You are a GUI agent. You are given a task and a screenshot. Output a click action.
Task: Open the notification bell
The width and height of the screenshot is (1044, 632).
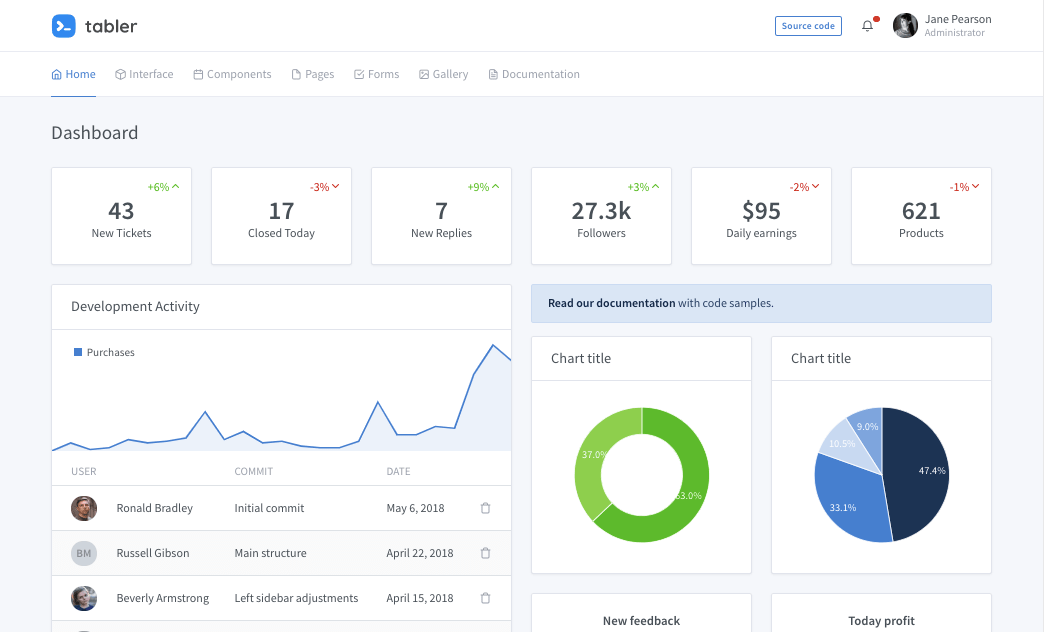867,26
